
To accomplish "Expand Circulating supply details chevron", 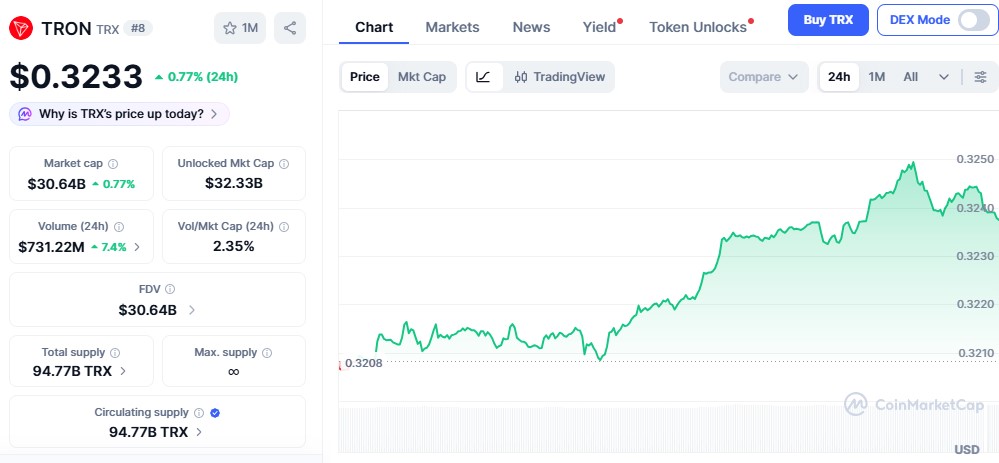I will pyautogui.click(x=199, y=432).
